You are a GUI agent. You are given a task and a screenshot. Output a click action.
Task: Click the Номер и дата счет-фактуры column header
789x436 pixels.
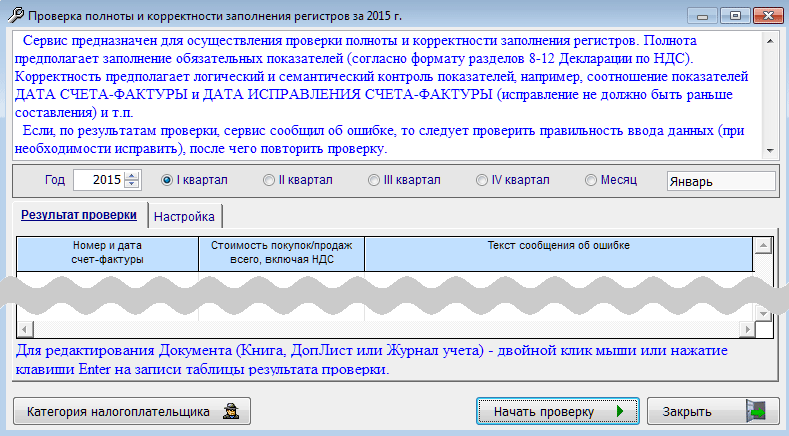107,253
